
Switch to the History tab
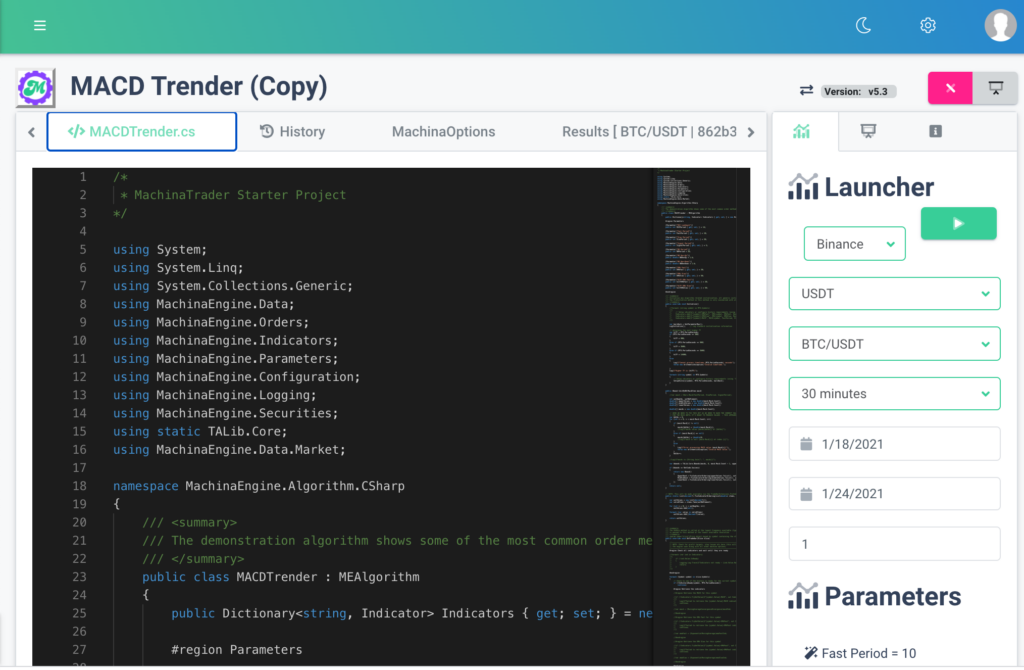point(292,131)
